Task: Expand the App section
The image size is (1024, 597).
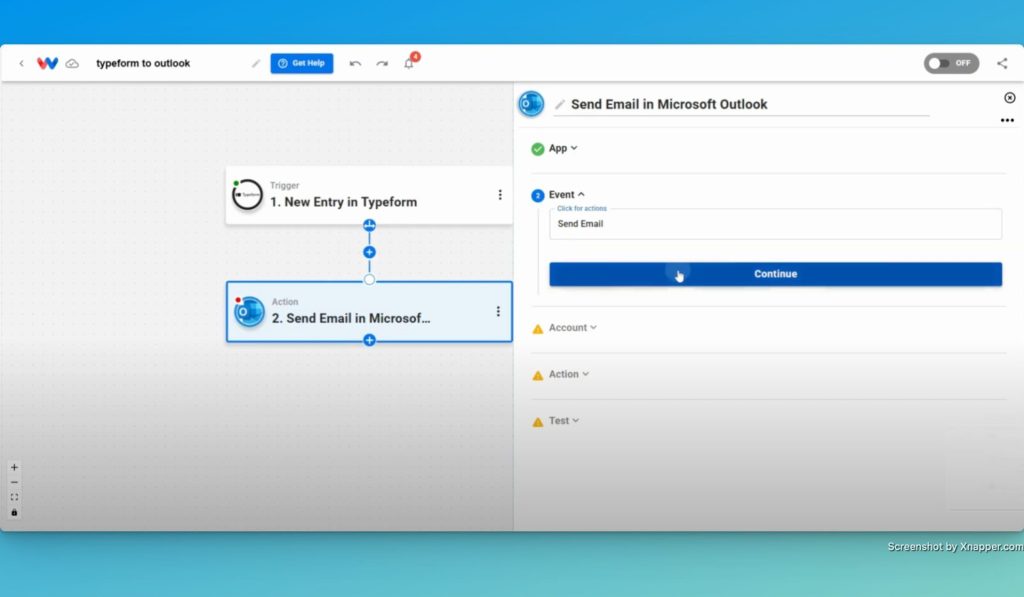Action: (x=563, y=148)
